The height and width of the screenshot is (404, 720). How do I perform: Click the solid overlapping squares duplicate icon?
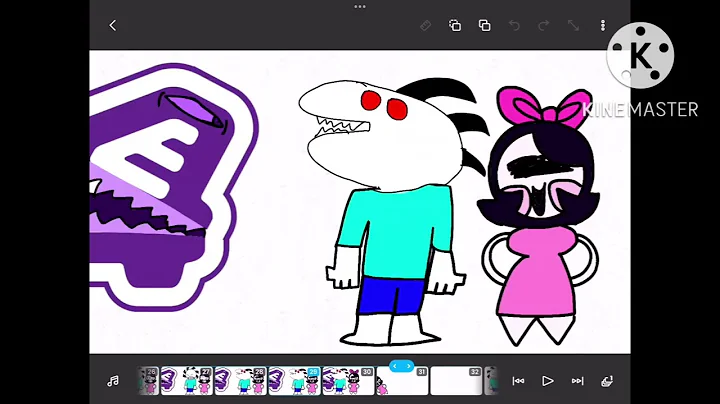(x=484, y=25)
